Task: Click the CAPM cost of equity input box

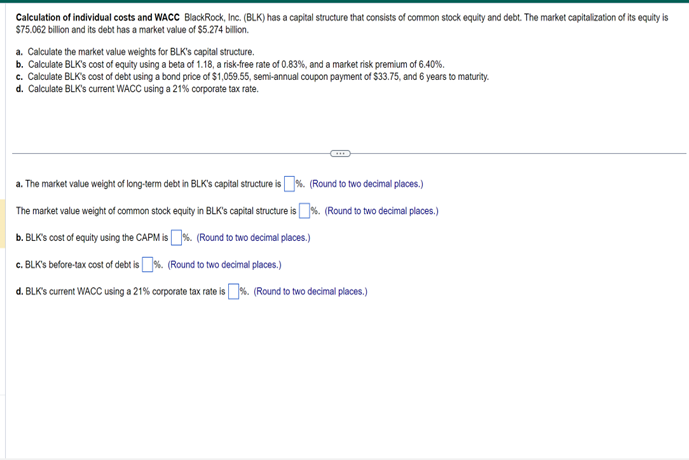Action: point(176,238)
